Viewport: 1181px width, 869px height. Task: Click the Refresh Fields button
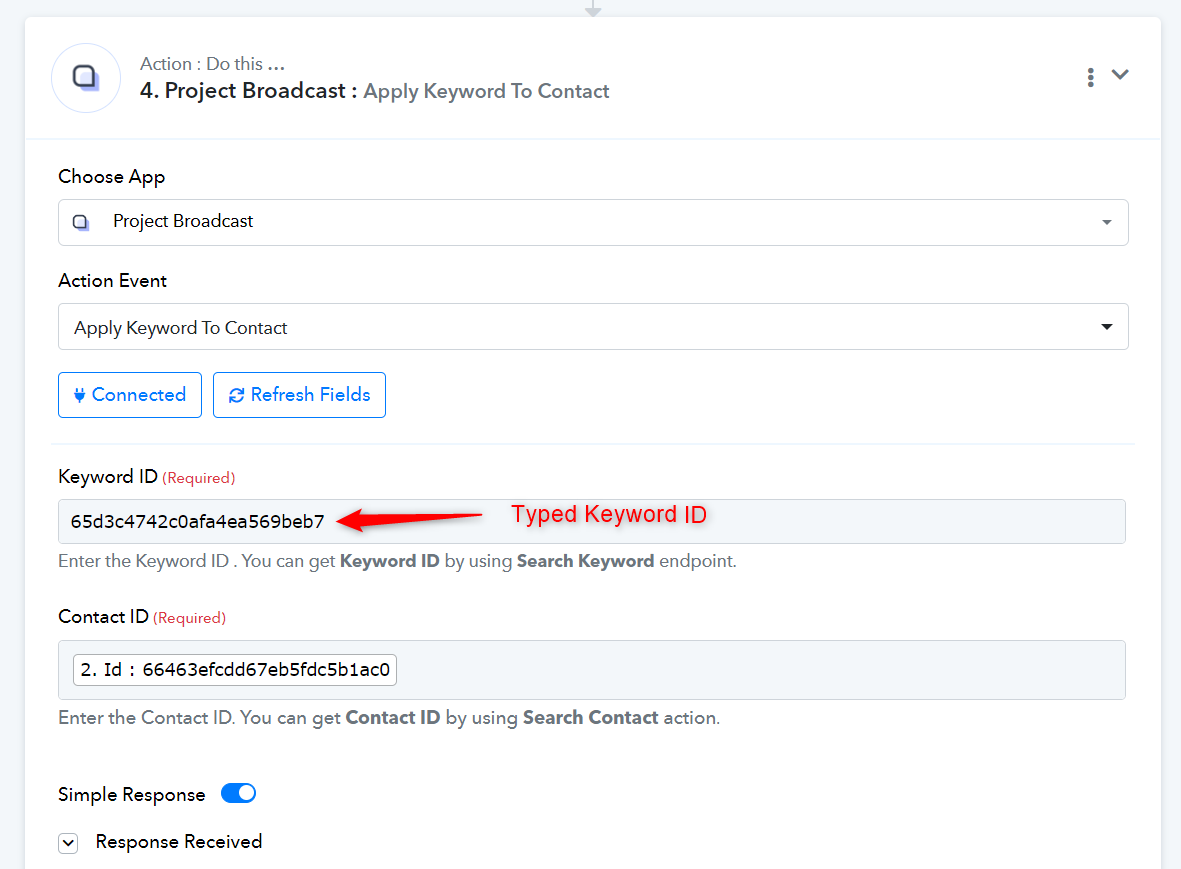tap(299, 395)
